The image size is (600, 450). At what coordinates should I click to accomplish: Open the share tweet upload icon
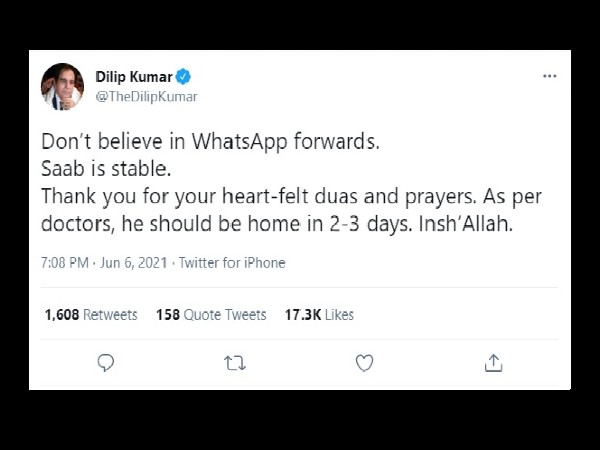pyautogui.click(x=493, y=363)
